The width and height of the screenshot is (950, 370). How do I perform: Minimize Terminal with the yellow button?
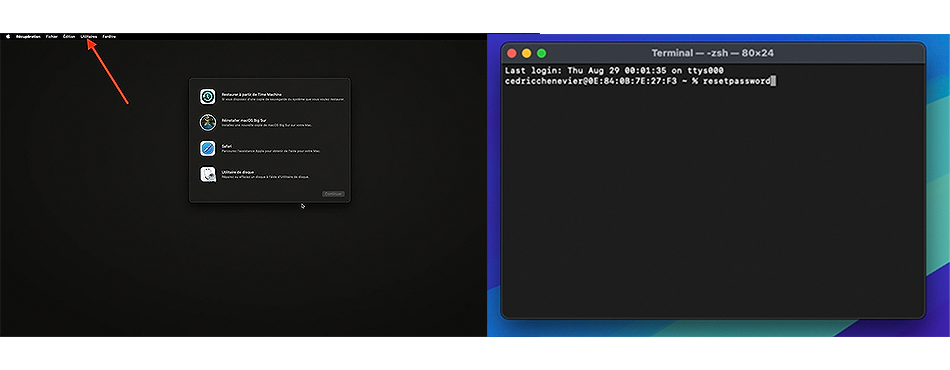pos(526,53)
